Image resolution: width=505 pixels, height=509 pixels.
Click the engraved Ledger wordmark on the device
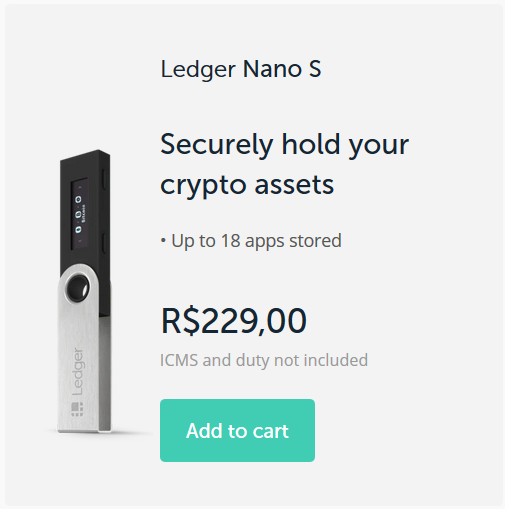point(77,372)
